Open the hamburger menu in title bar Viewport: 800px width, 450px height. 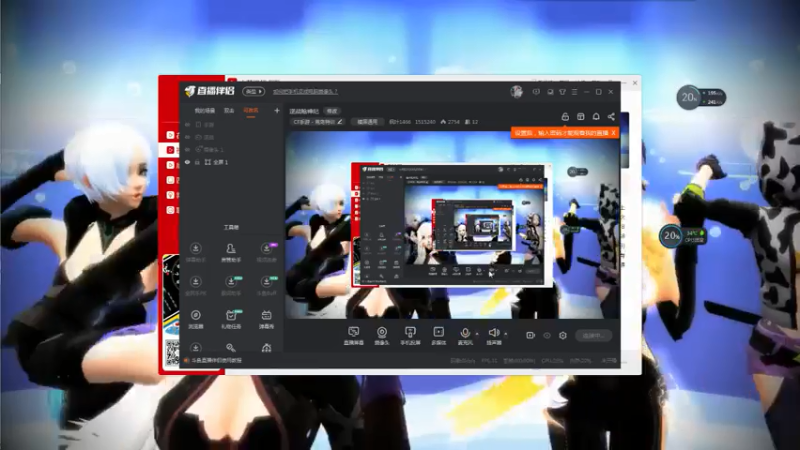574,92
